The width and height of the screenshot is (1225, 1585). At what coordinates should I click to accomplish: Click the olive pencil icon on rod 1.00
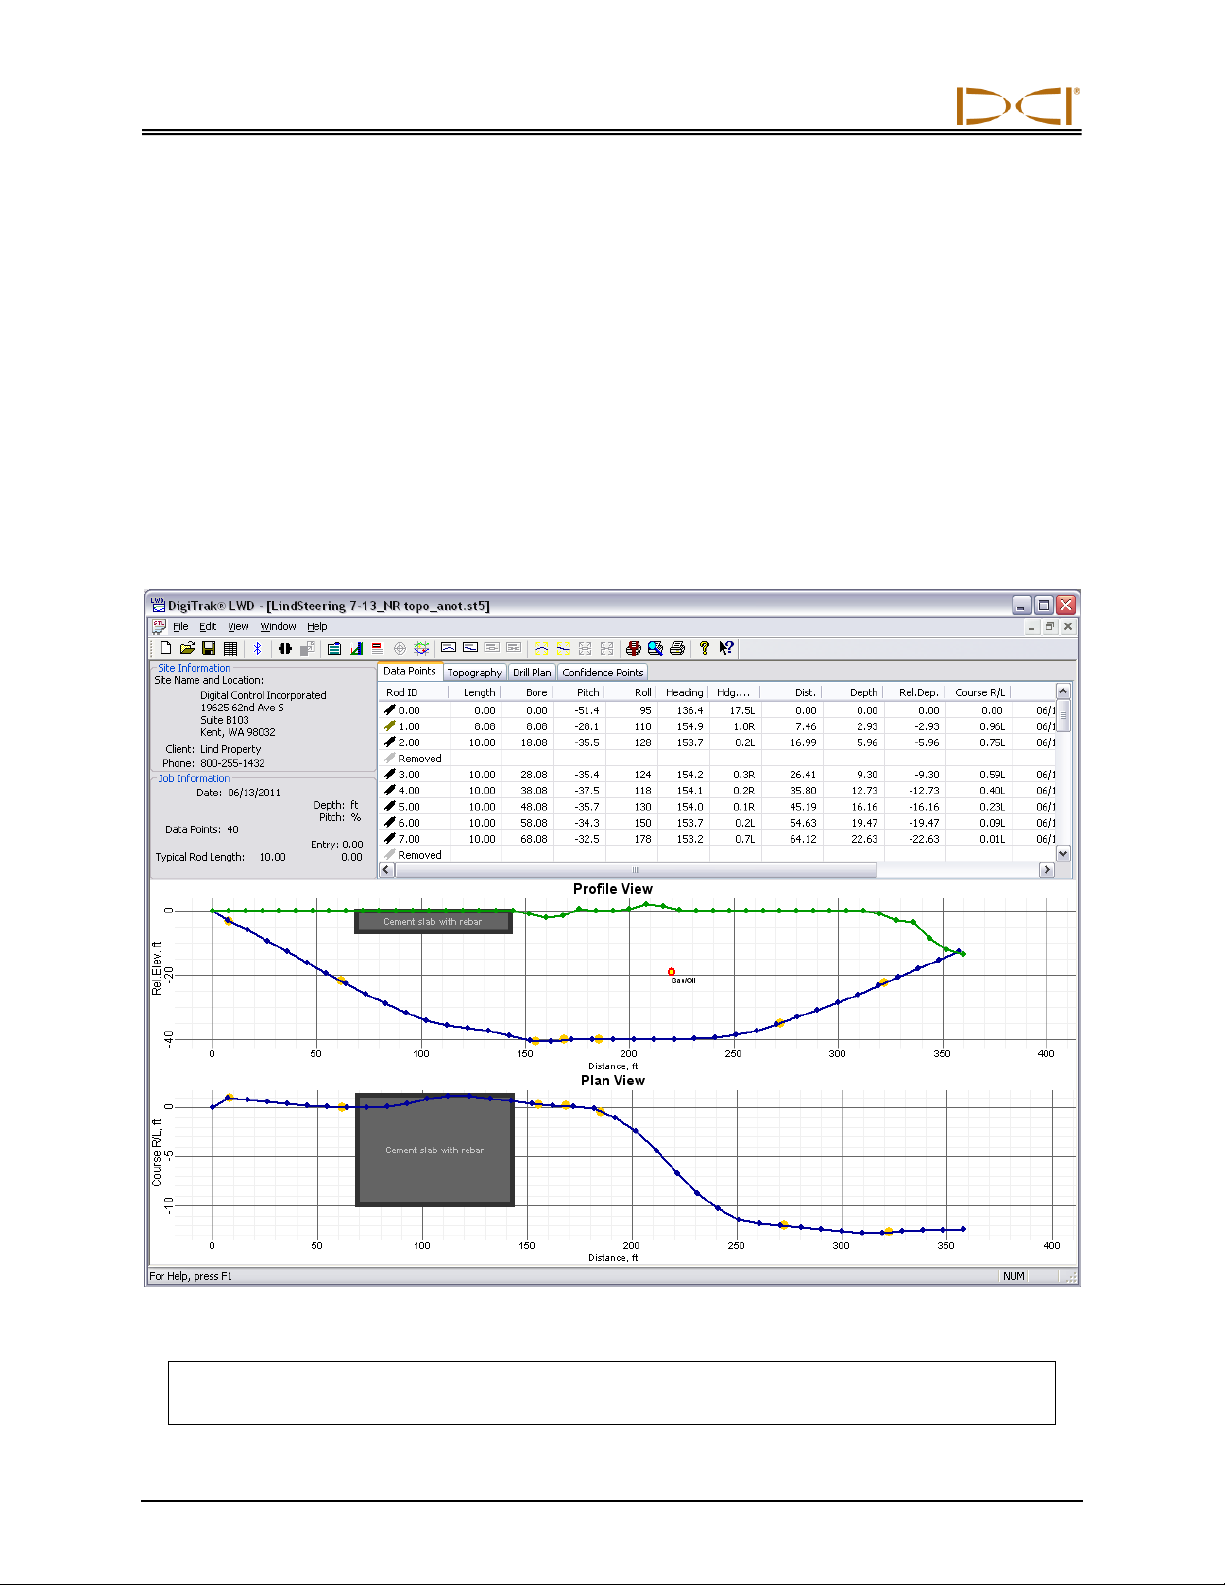pyautogui.click(x=390, y=726)
